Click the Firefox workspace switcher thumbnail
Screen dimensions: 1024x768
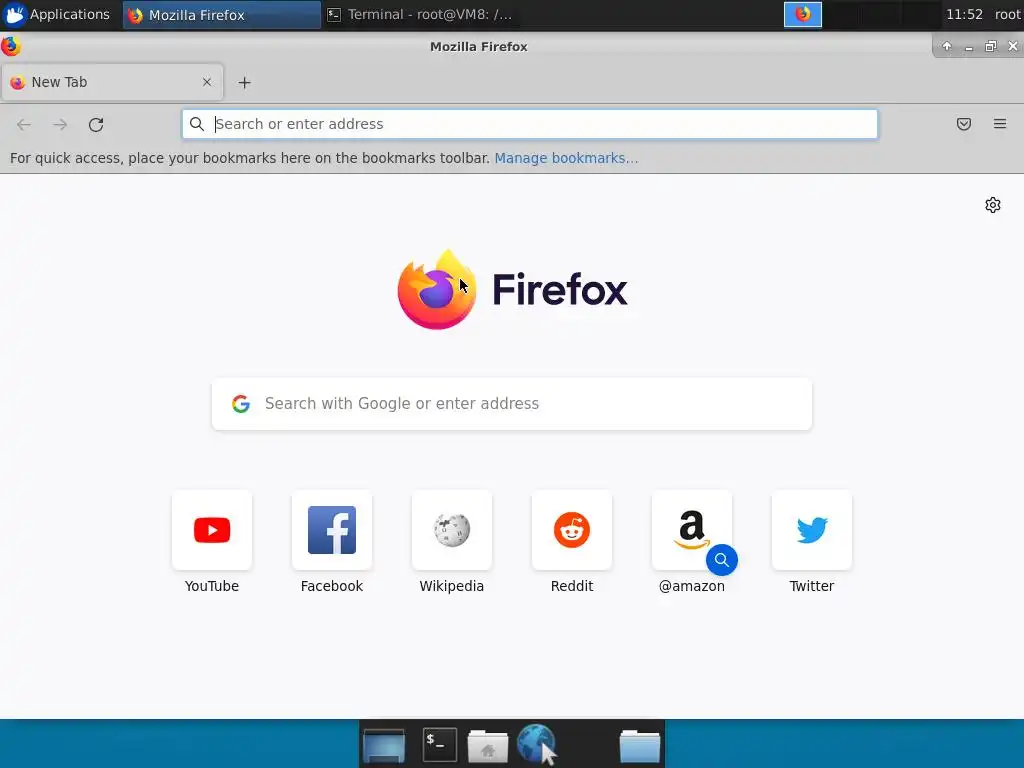pos(803,14)
